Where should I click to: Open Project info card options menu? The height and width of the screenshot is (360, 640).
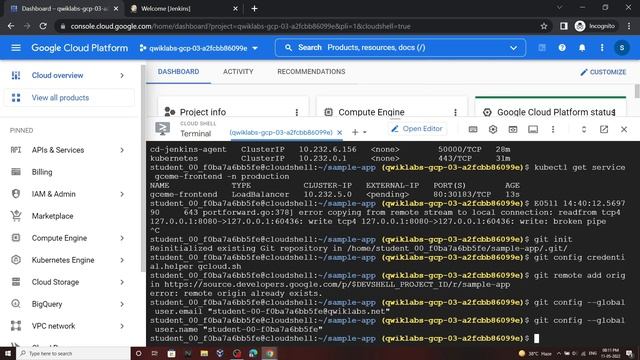coord(297,112)
